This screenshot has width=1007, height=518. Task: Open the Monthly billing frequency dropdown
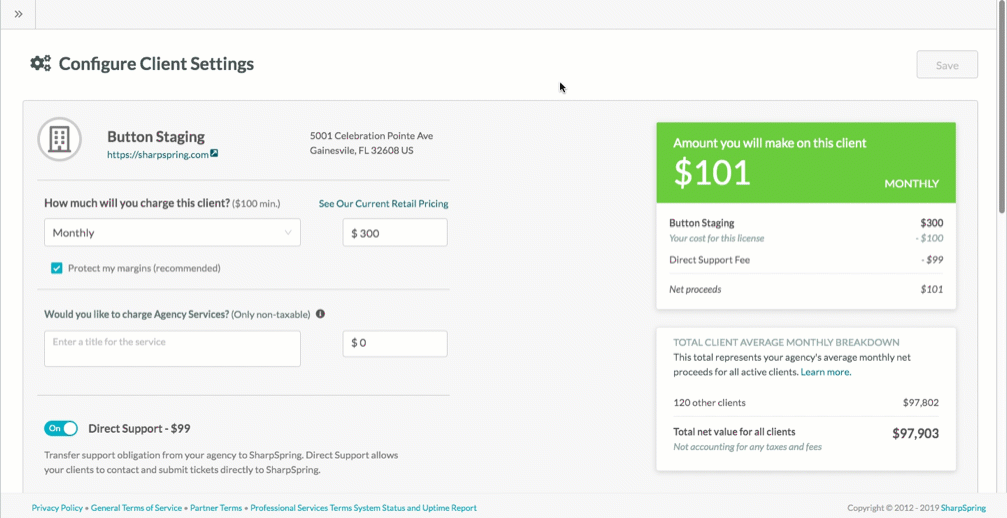(x=172, y=232)
